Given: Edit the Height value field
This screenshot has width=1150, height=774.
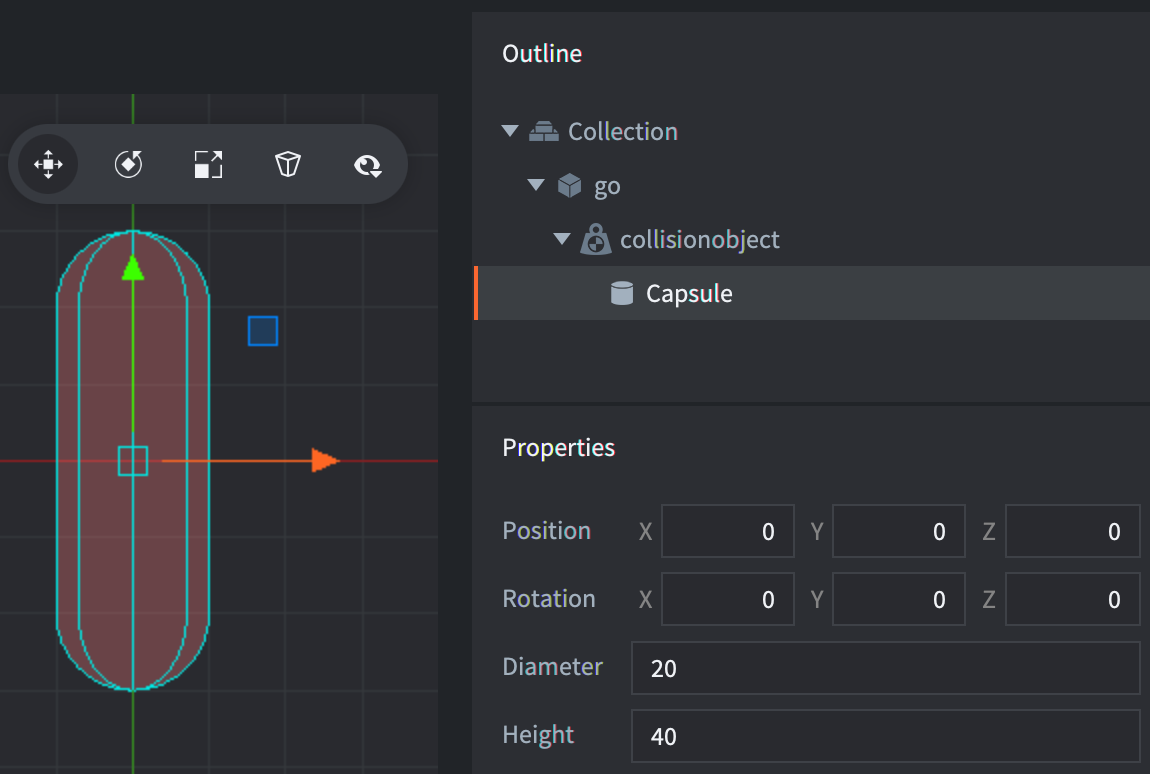Looking at the screenshot, I should (x=884, y=736).
